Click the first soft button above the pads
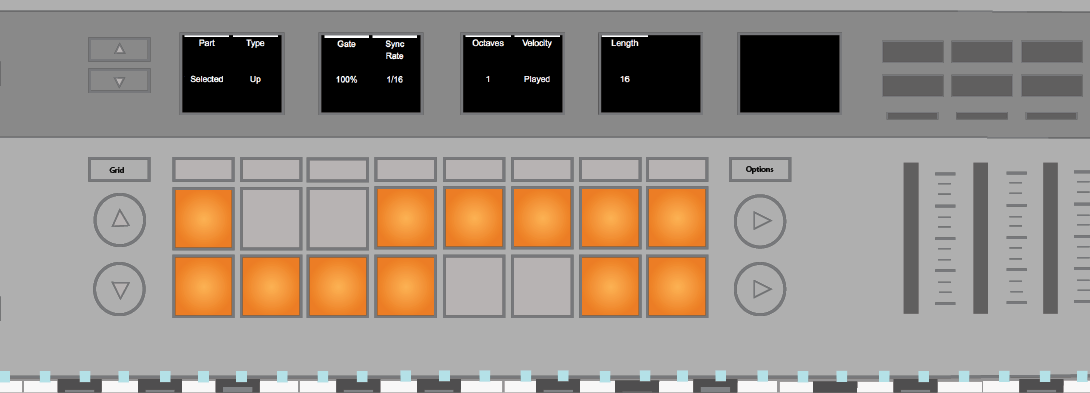Image resolution: width=1090 pixels, height=393 pixels. click(203, 170)
